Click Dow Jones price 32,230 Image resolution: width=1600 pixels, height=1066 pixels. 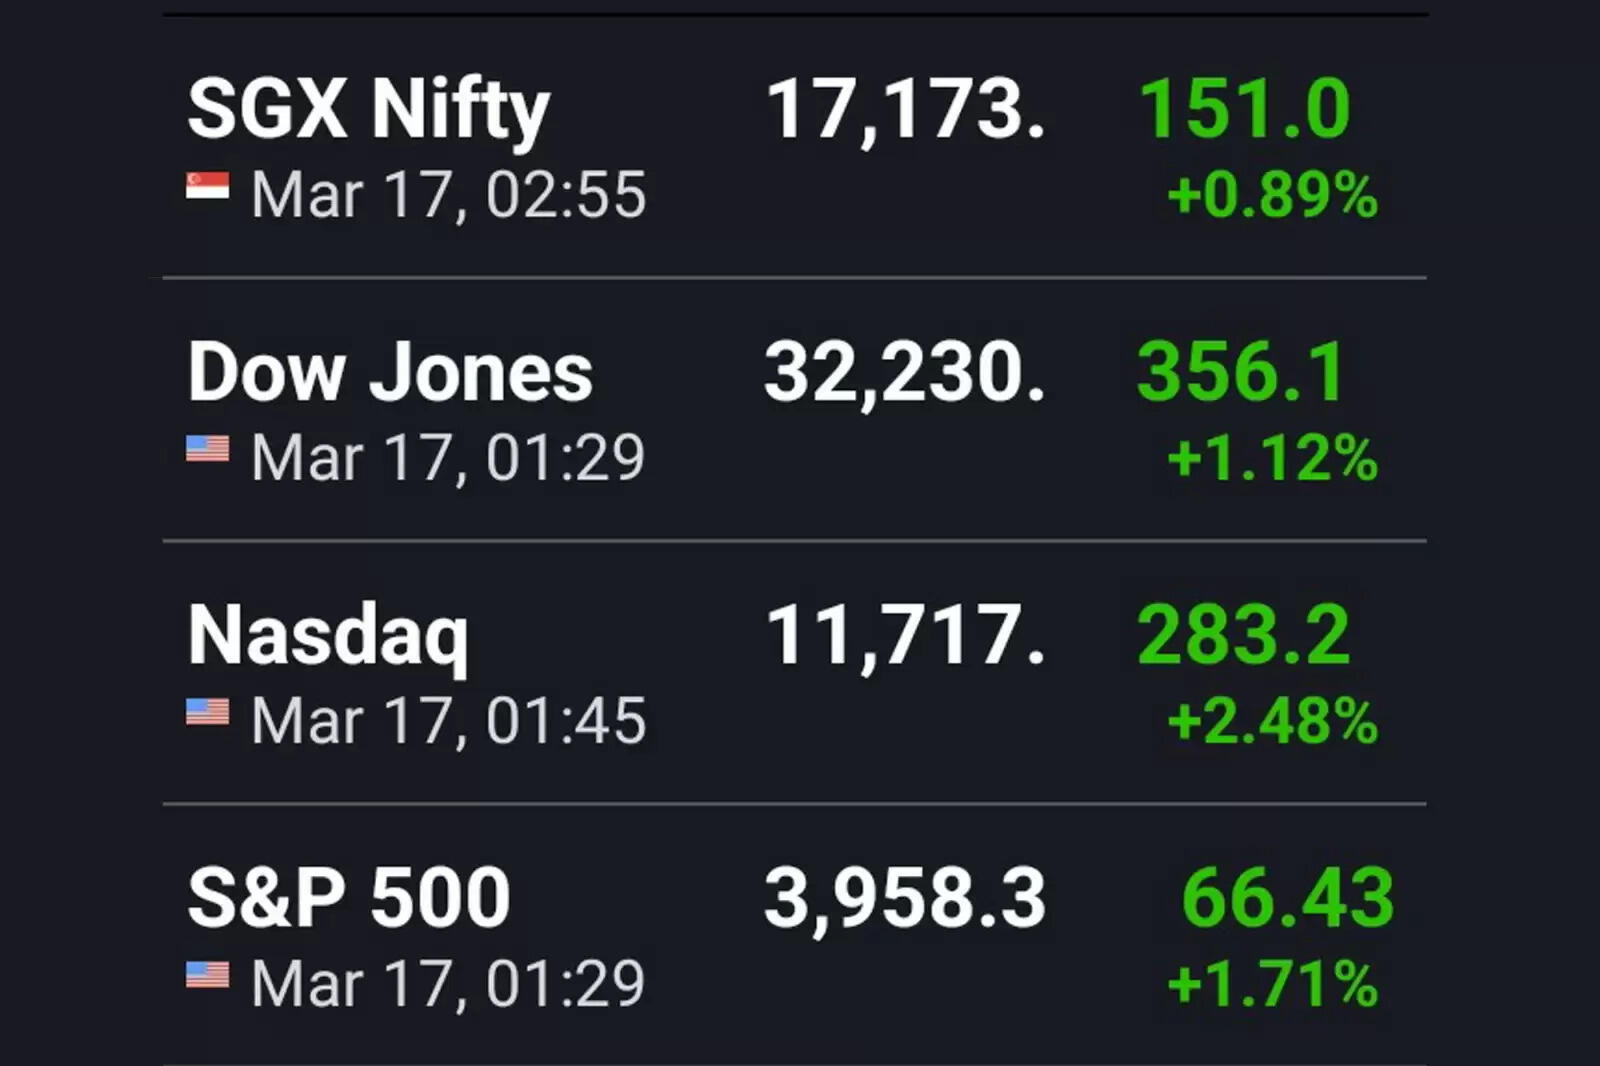904,372
